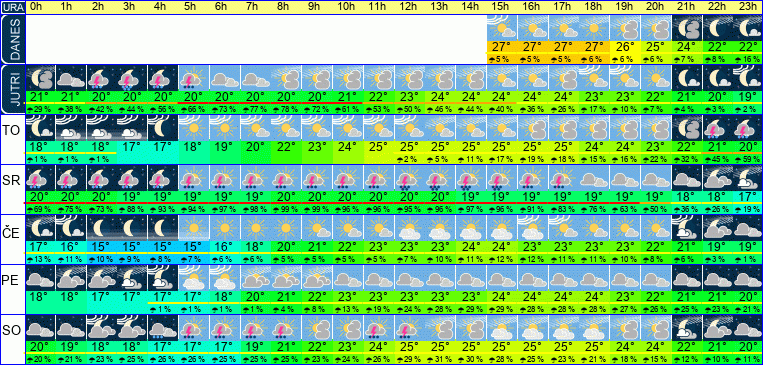Click the crescent moon icon for DANES at 22h
Viewport: 763px width, 365px height.
717,28
